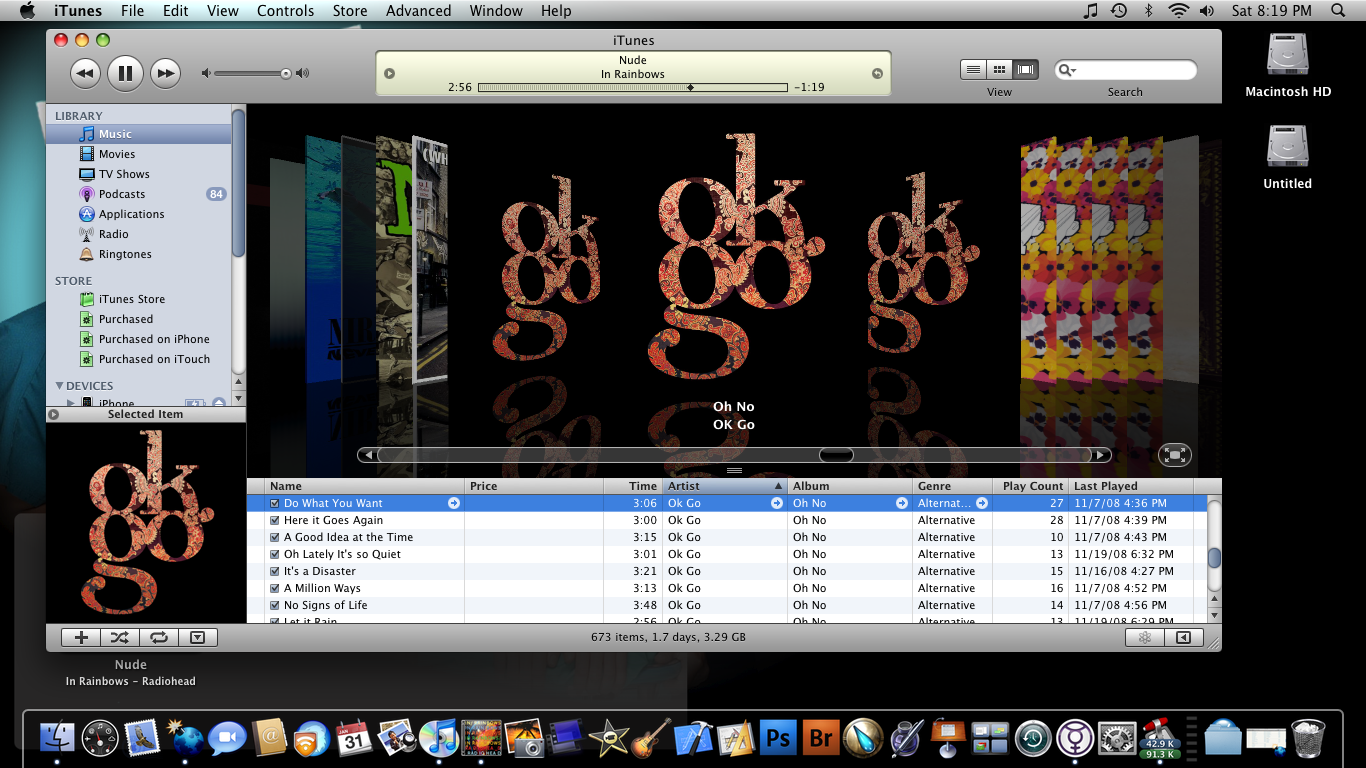The width and height of the screenshot is (1366, 768).
Task: Switch to album grid view
Action: tap(999, 69)
